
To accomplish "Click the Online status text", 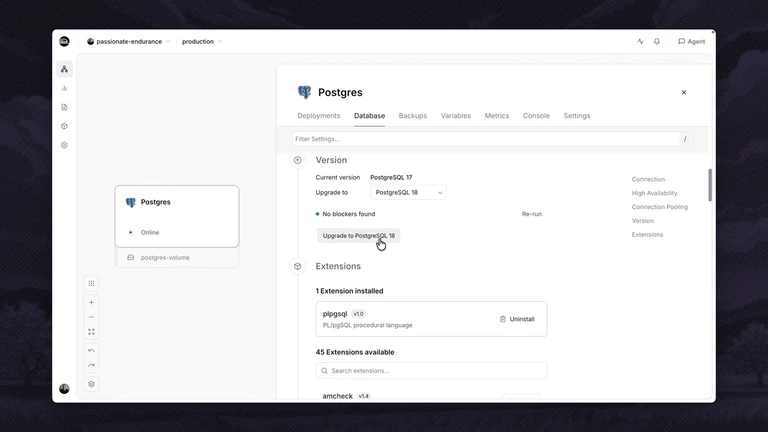I will (150, 233).
